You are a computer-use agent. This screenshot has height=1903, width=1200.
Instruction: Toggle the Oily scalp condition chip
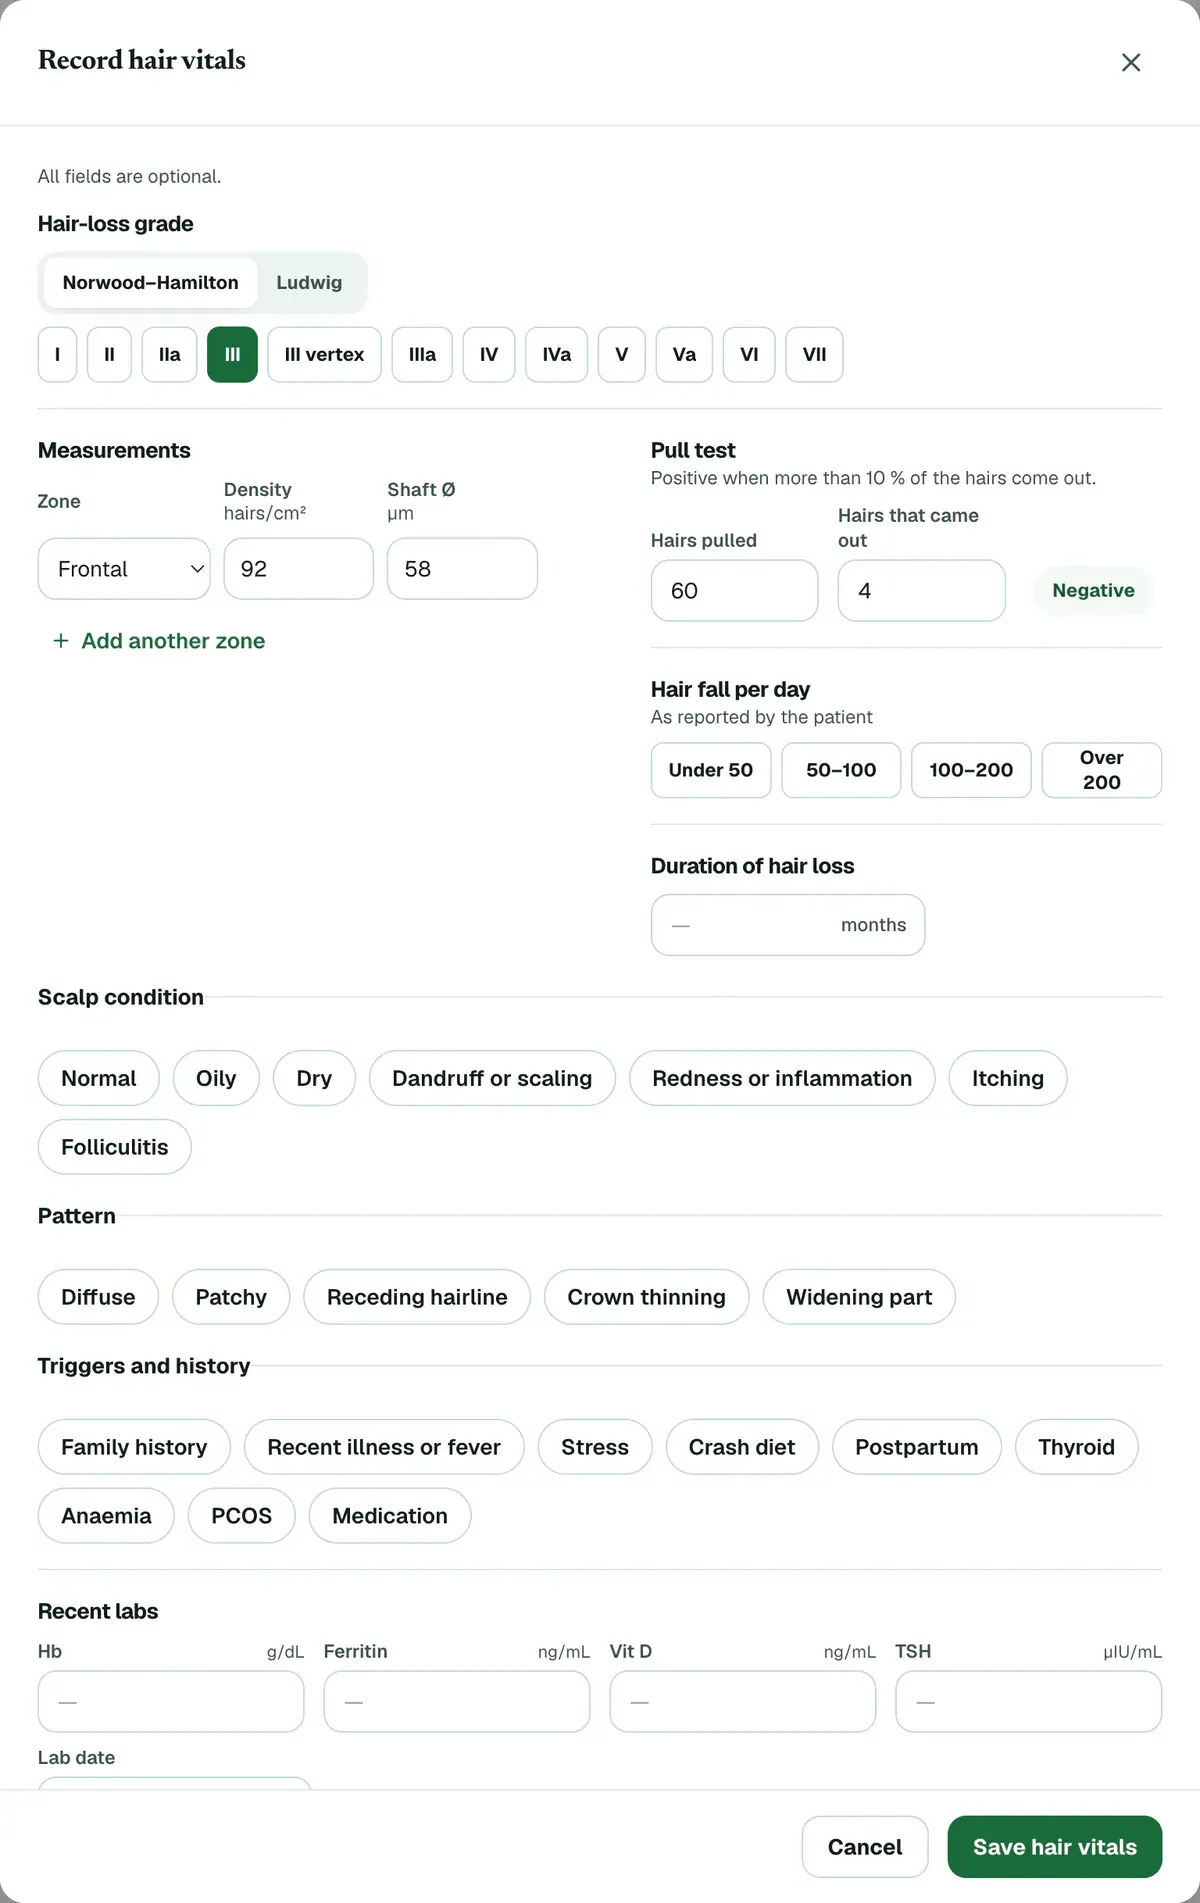point(216,1078)
